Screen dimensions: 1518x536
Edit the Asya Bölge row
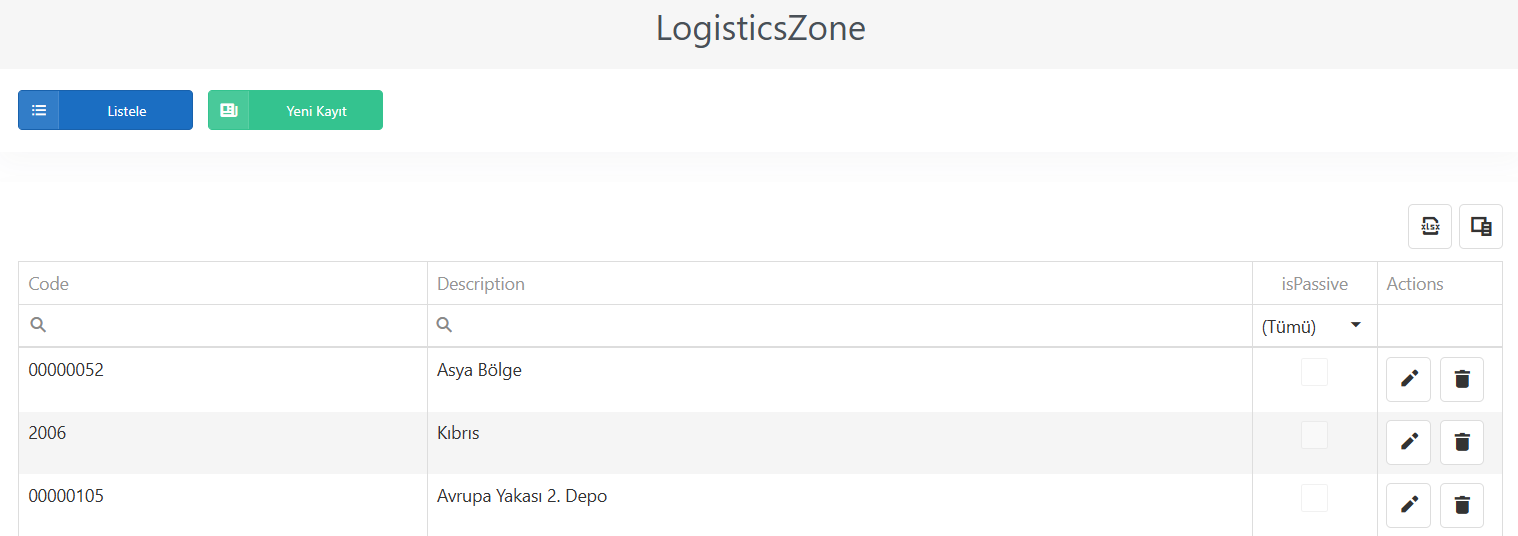pyautogui.click(x=1409, y=379)
